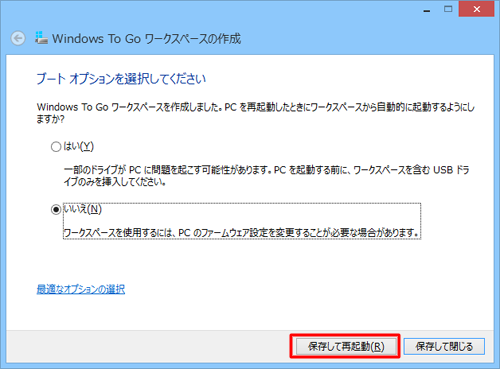The image size is (500, 369).
Task: Click the Windows To Go wizard icon
Action: [x=41, y=38]
